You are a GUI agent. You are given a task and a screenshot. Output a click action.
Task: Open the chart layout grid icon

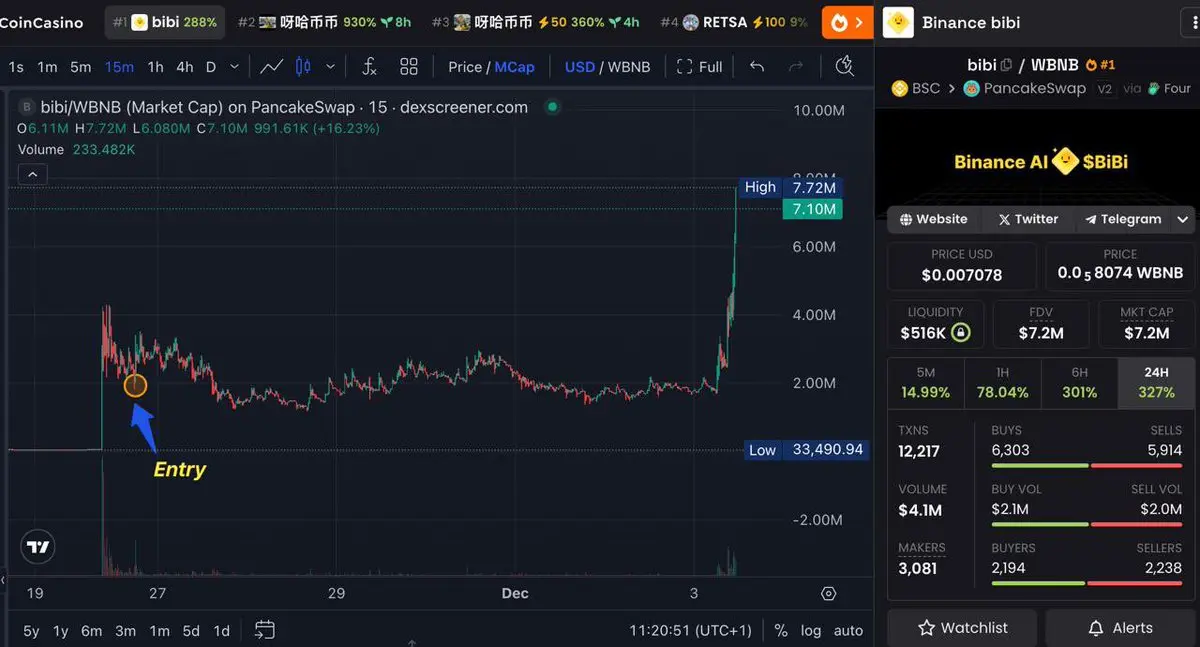pos(409,67)
